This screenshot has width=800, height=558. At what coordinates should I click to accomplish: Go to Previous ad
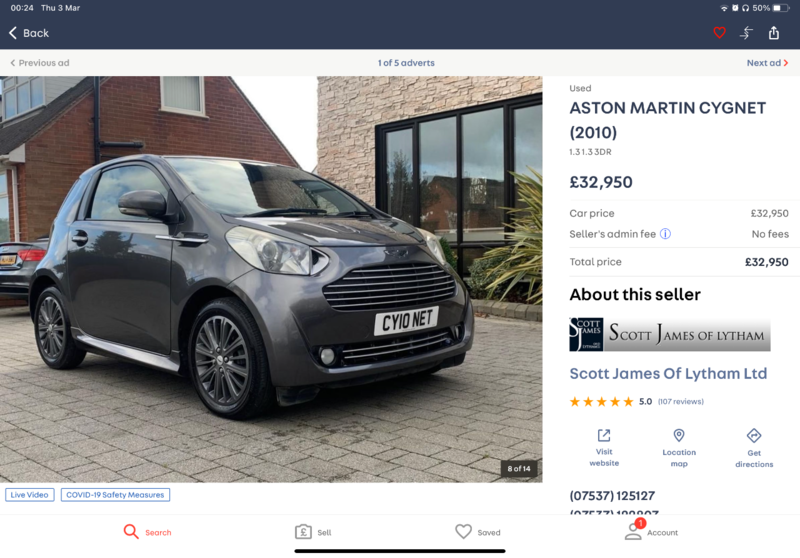tap(40, 63)
